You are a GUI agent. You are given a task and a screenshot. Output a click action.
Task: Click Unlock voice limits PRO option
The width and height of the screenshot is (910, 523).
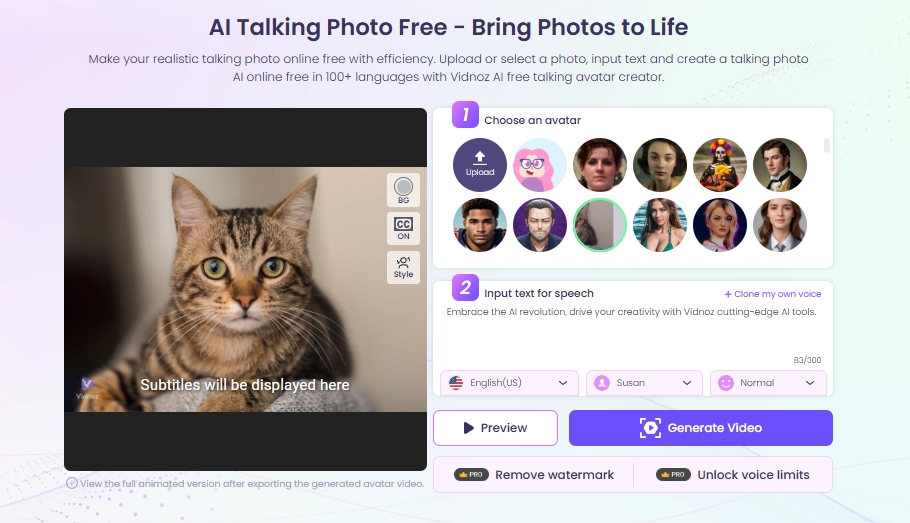[x=732, y=475]
